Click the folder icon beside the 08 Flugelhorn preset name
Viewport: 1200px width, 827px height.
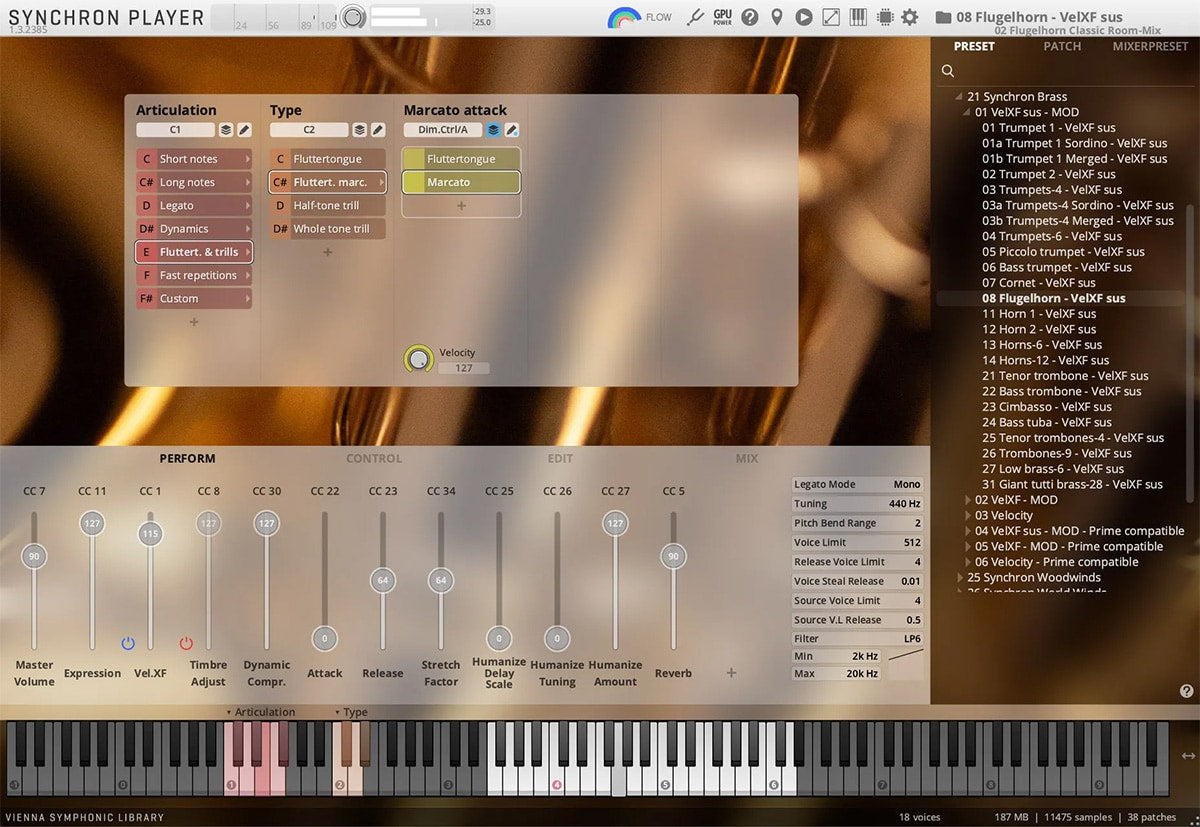click(x=942, y=17)
